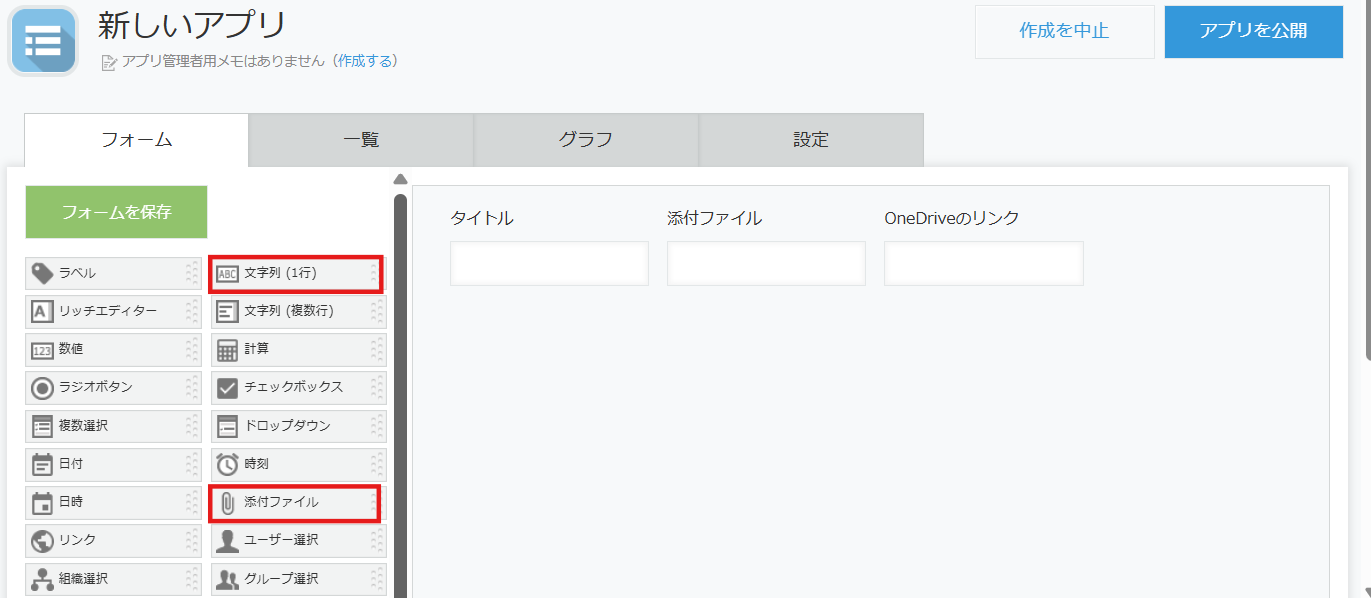Select the Attachment paperclip icon
Screen dimensions: 1371x598
(x=228, y=502)
